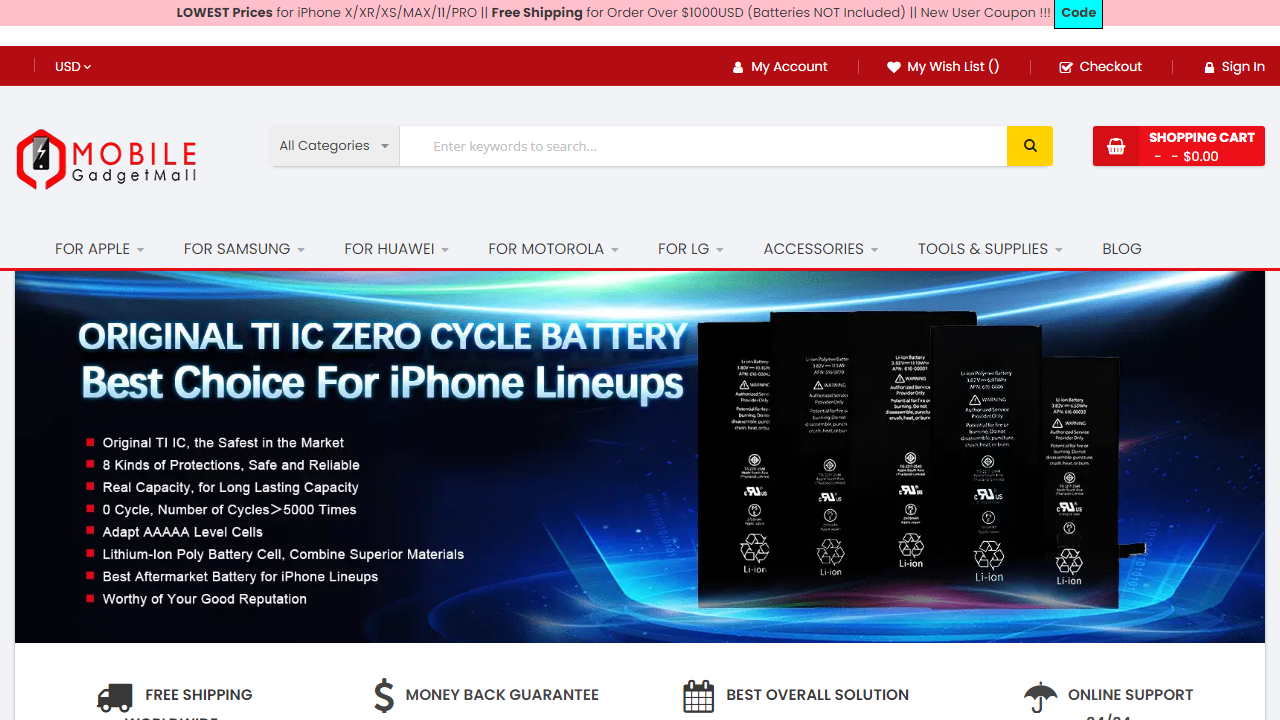Click the My Account person icon
The image size is (1280, 720).
tap(738, 67)
